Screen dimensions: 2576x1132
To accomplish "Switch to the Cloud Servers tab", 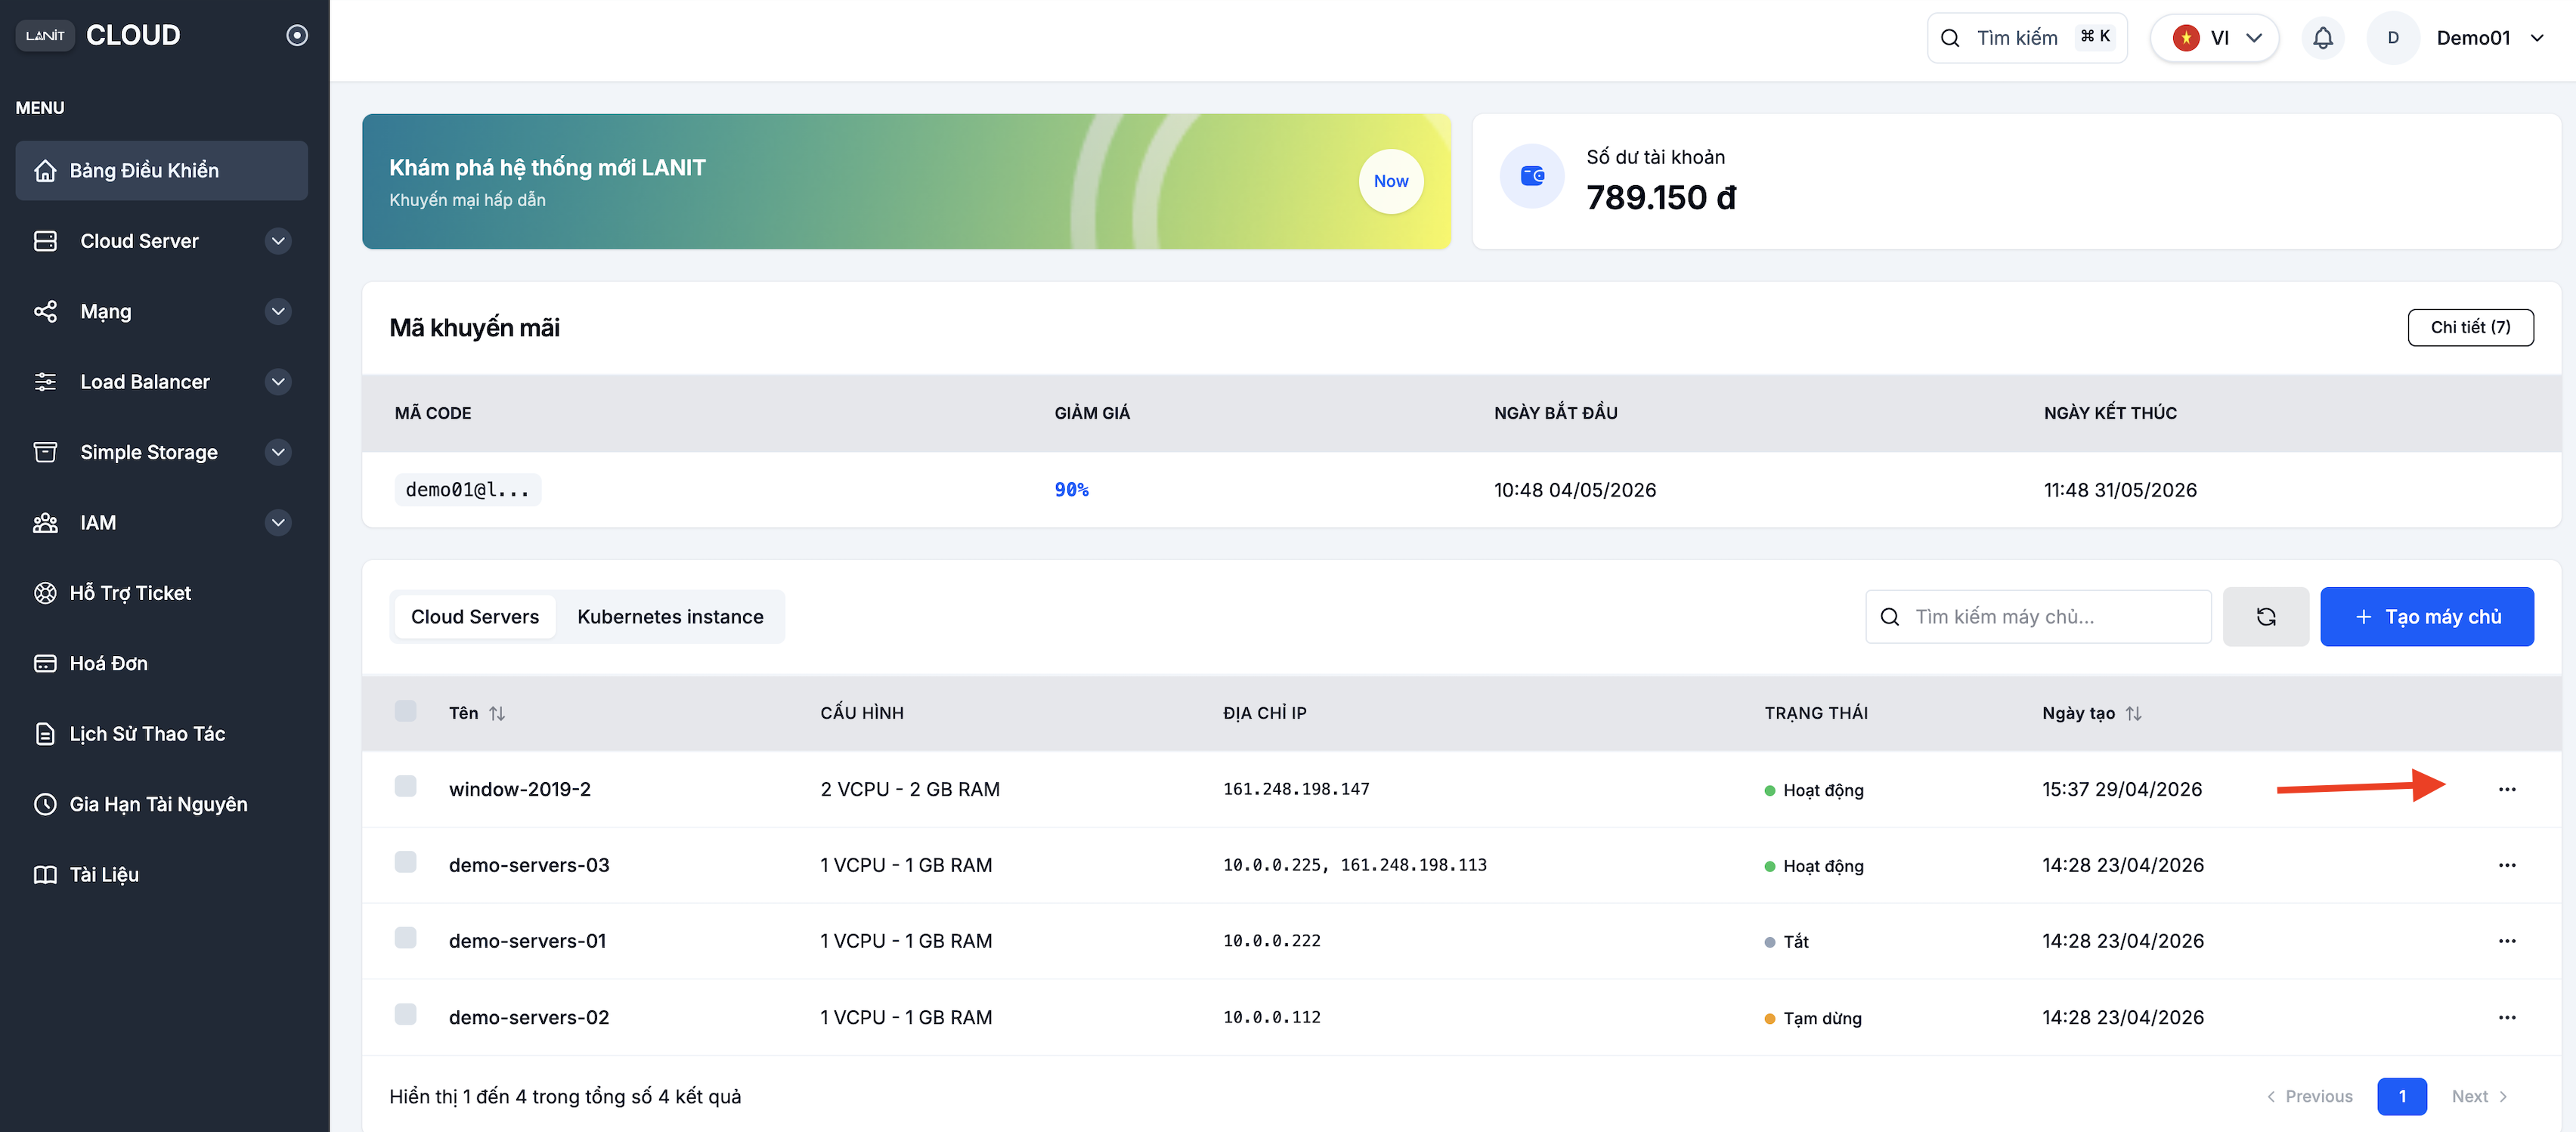I will coord(475,617).
